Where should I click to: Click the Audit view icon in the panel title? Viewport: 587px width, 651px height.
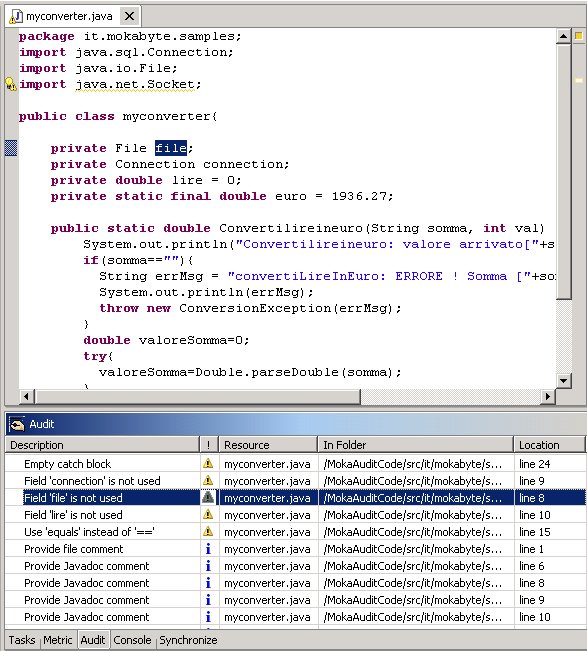pos(17,424)
